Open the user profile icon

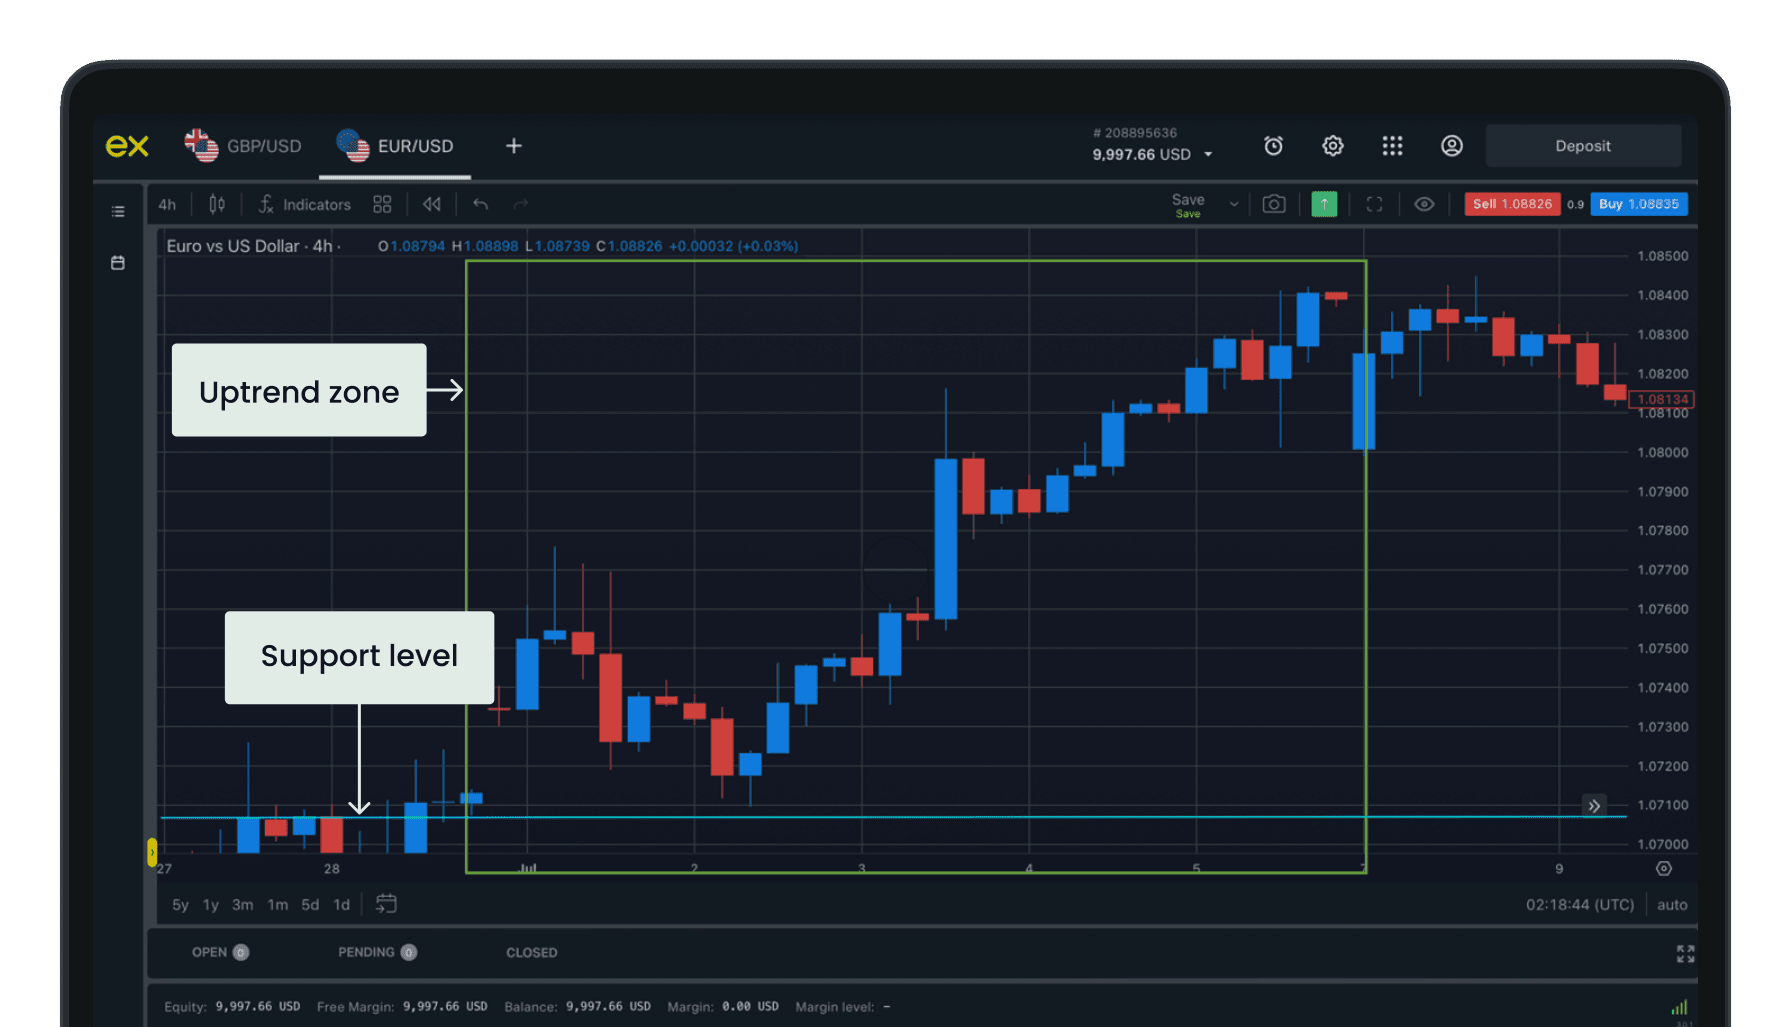[1452, 146]
